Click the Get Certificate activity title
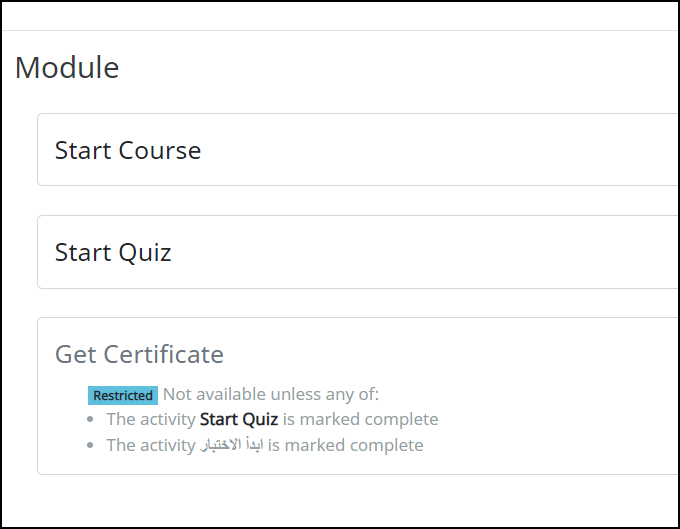This screenshot has width=680, height=529. [139, 354]
